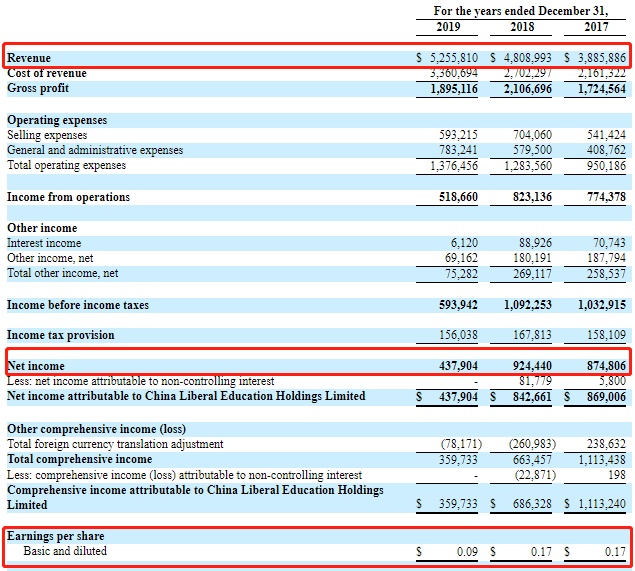
Task: Select 2017 Income from operations 774,378
Action: tap(606, 197)
